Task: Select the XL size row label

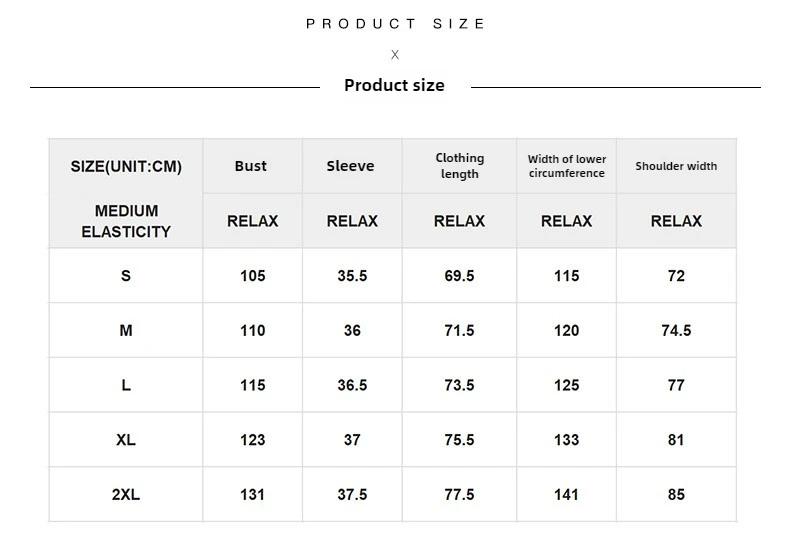Action: point(126,440)
